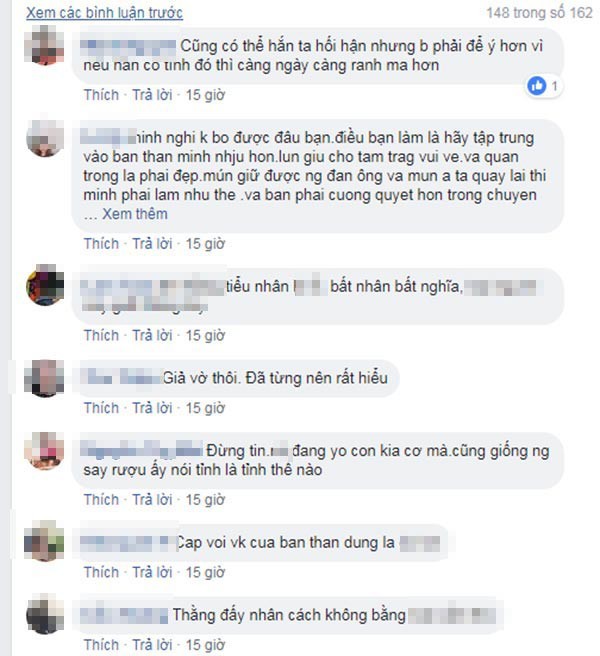The image size is (600, 656).
Task: Open 'Xem các bình luận trước' link
Action: click(105, 13)
